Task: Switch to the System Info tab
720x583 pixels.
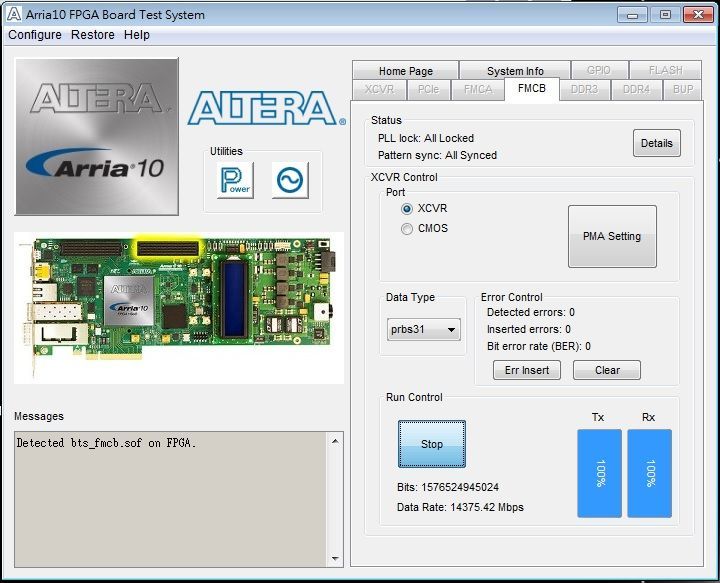Action: tap(515, 71)
